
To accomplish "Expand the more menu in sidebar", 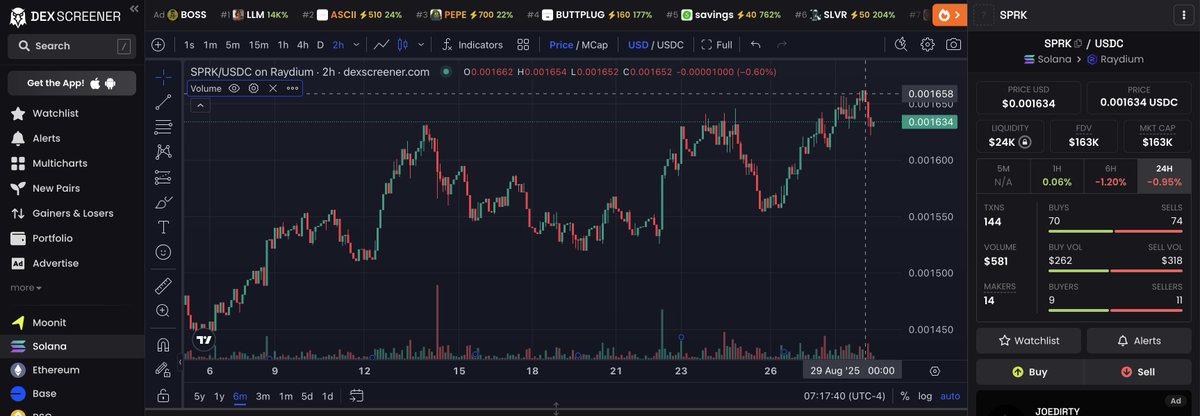I will (26, 288).
